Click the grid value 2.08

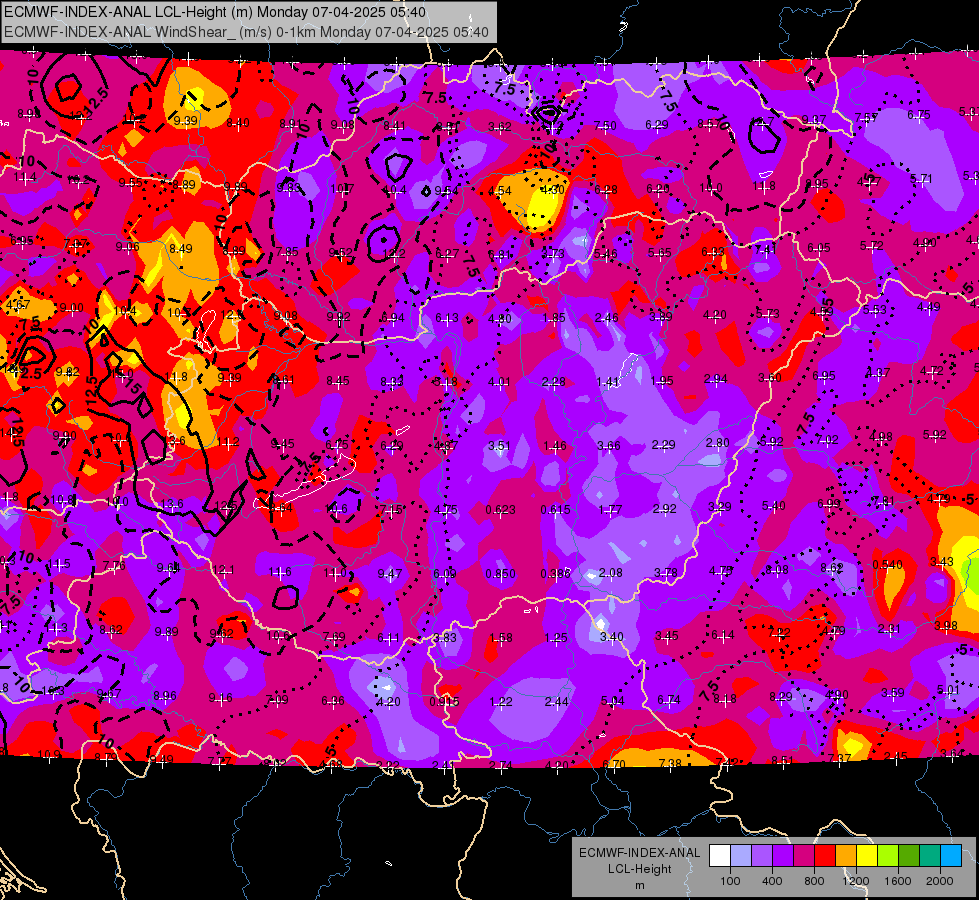pyautogui.click(x=610, y=573)
